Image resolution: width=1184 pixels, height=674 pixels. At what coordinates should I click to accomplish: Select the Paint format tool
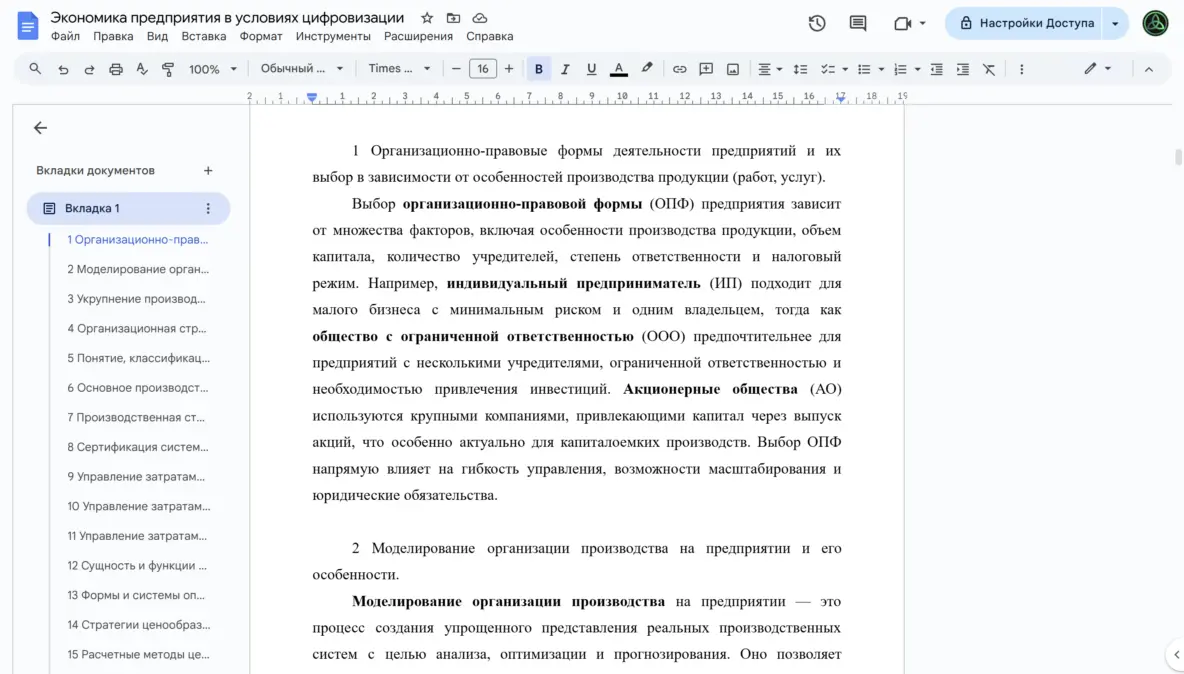(168, 69)
